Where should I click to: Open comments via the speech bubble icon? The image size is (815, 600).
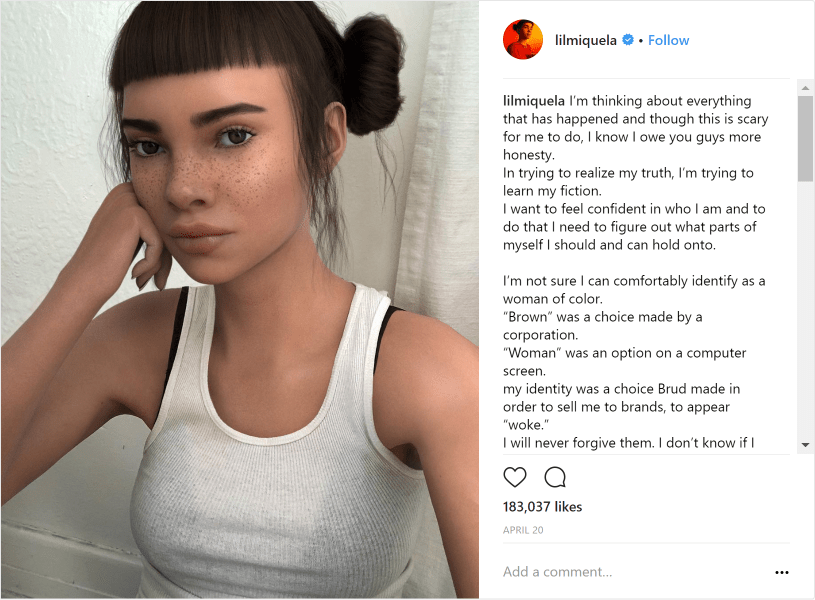coord(555,477)
